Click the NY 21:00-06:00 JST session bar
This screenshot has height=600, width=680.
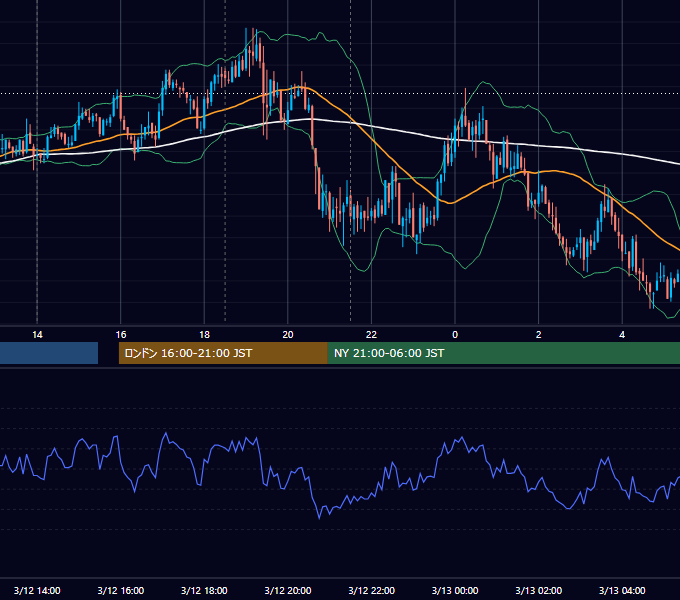[504, 353]
